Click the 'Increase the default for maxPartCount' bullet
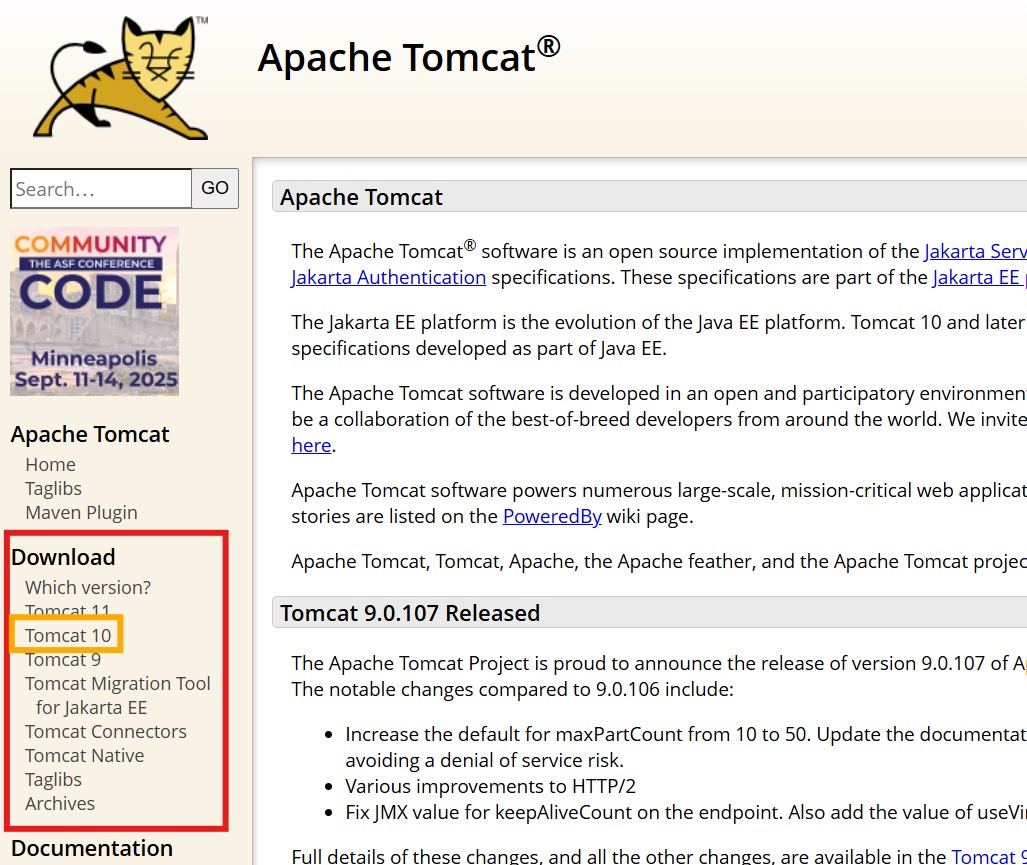 (x=686, y=746)
